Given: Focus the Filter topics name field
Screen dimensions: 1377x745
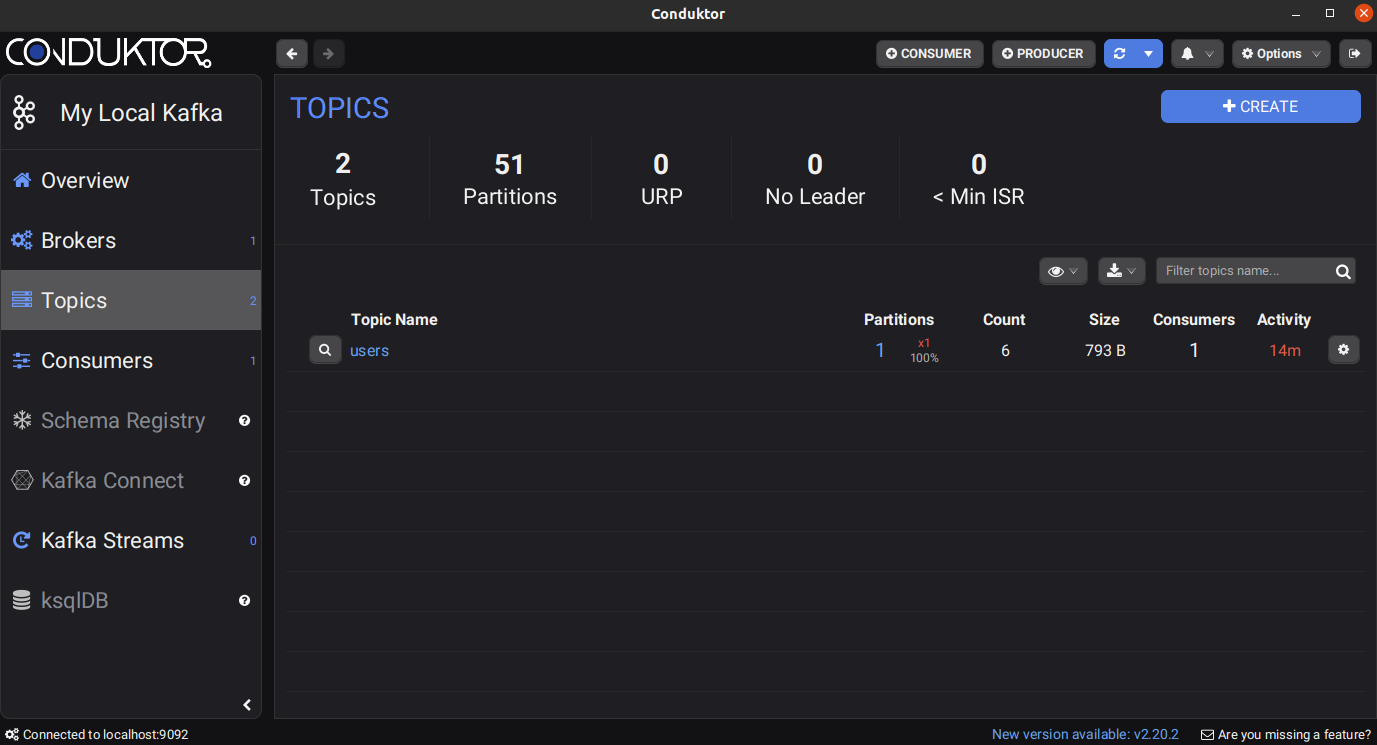Looking at the screenshot, I should 1255,271.
